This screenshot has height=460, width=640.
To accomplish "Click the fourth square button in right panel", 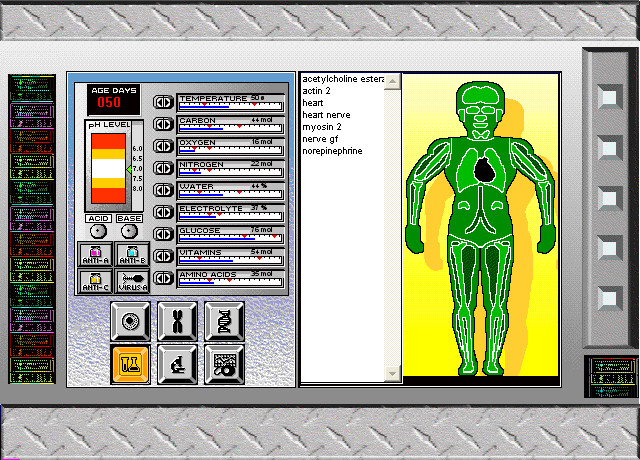I will click(x=609, y=248).
